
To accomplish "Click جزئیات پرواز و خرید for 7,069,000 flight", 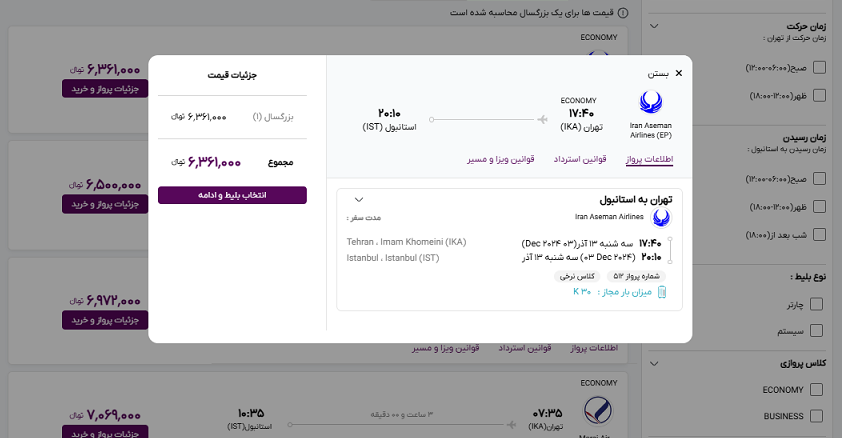I will [105, 432].
